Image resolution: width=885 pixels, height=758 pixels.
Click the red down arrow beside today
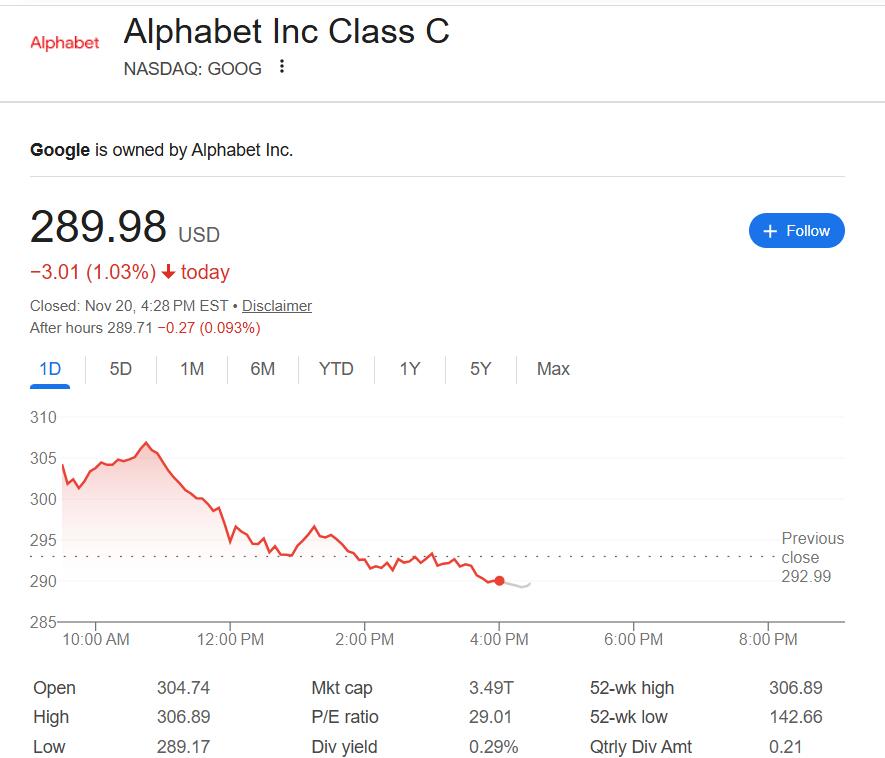point(168,272)
